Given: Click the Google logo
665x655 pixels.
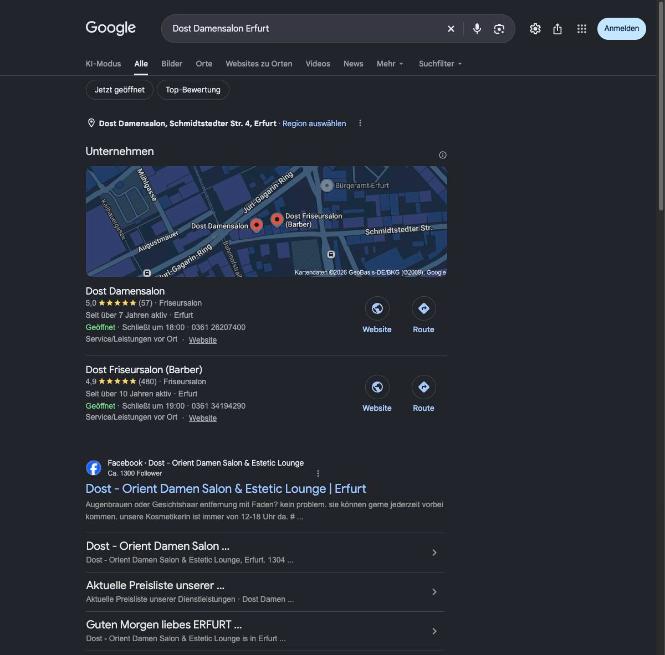Looking at the screenshot, I should tap(110, 28).
